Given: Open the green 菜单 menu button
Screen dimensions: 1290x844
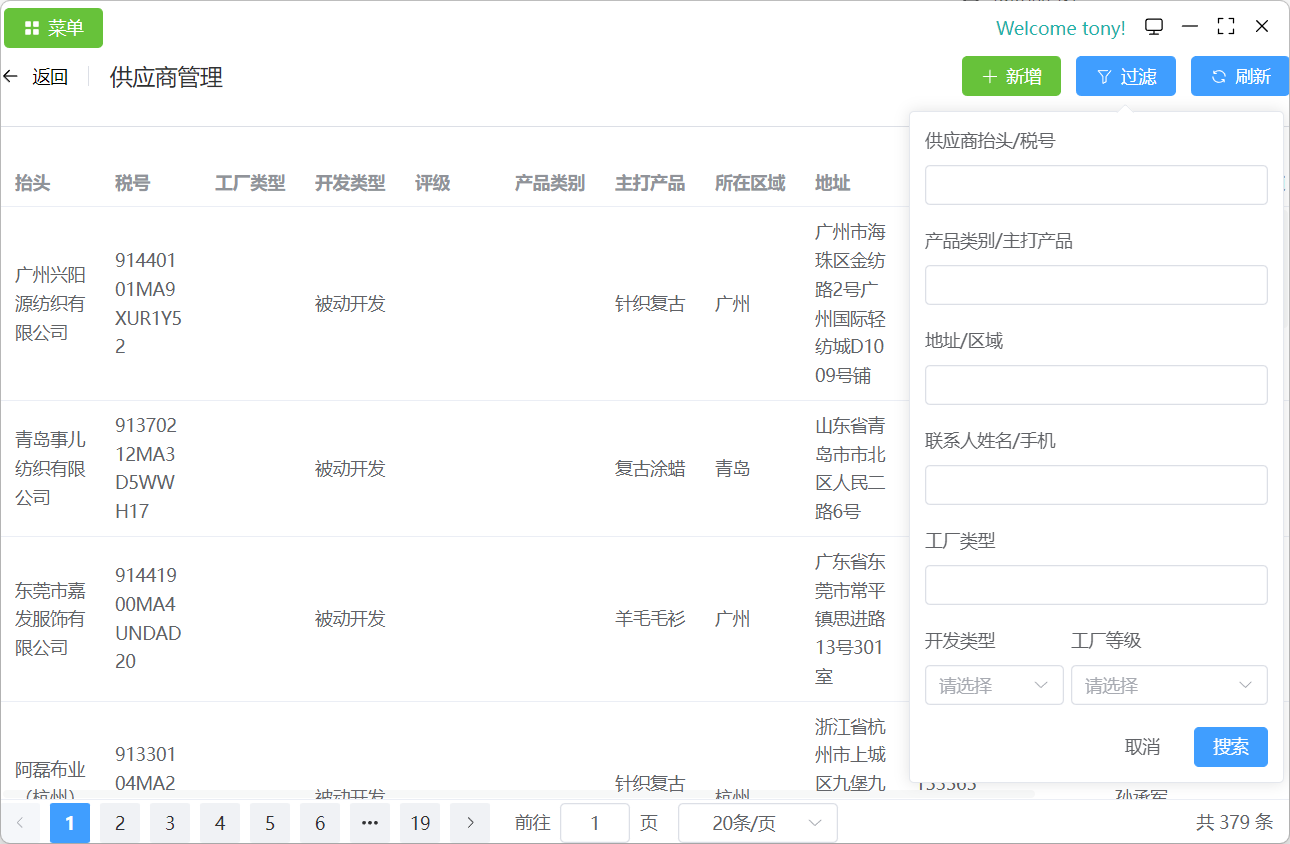Looking at the screenshot, I should click(x=54, y=28).
